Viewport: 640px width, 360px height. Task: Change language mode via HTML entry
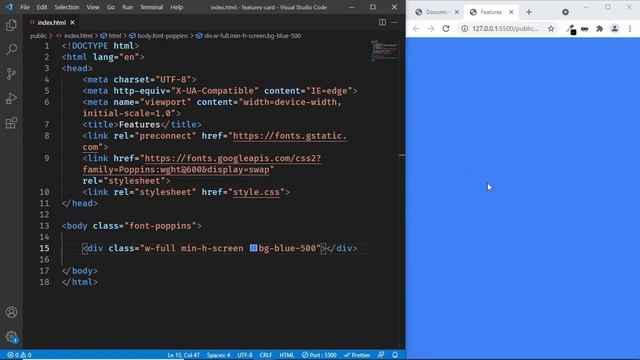(x=287, y=355)
